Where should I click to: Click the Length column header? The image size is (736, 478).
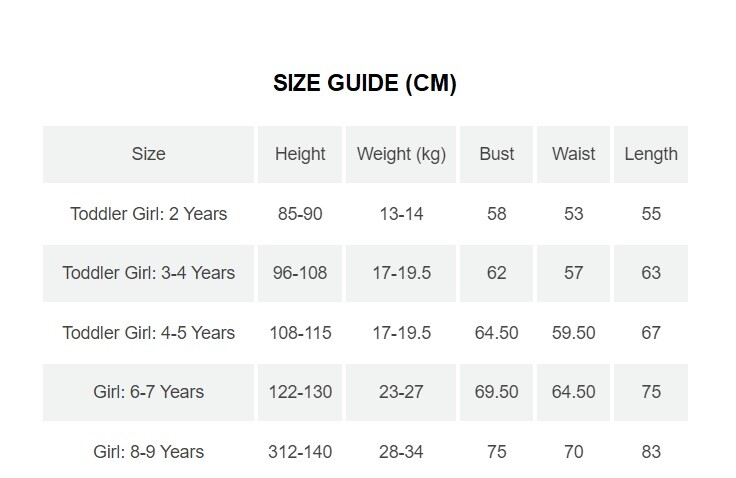coord(651,154)
